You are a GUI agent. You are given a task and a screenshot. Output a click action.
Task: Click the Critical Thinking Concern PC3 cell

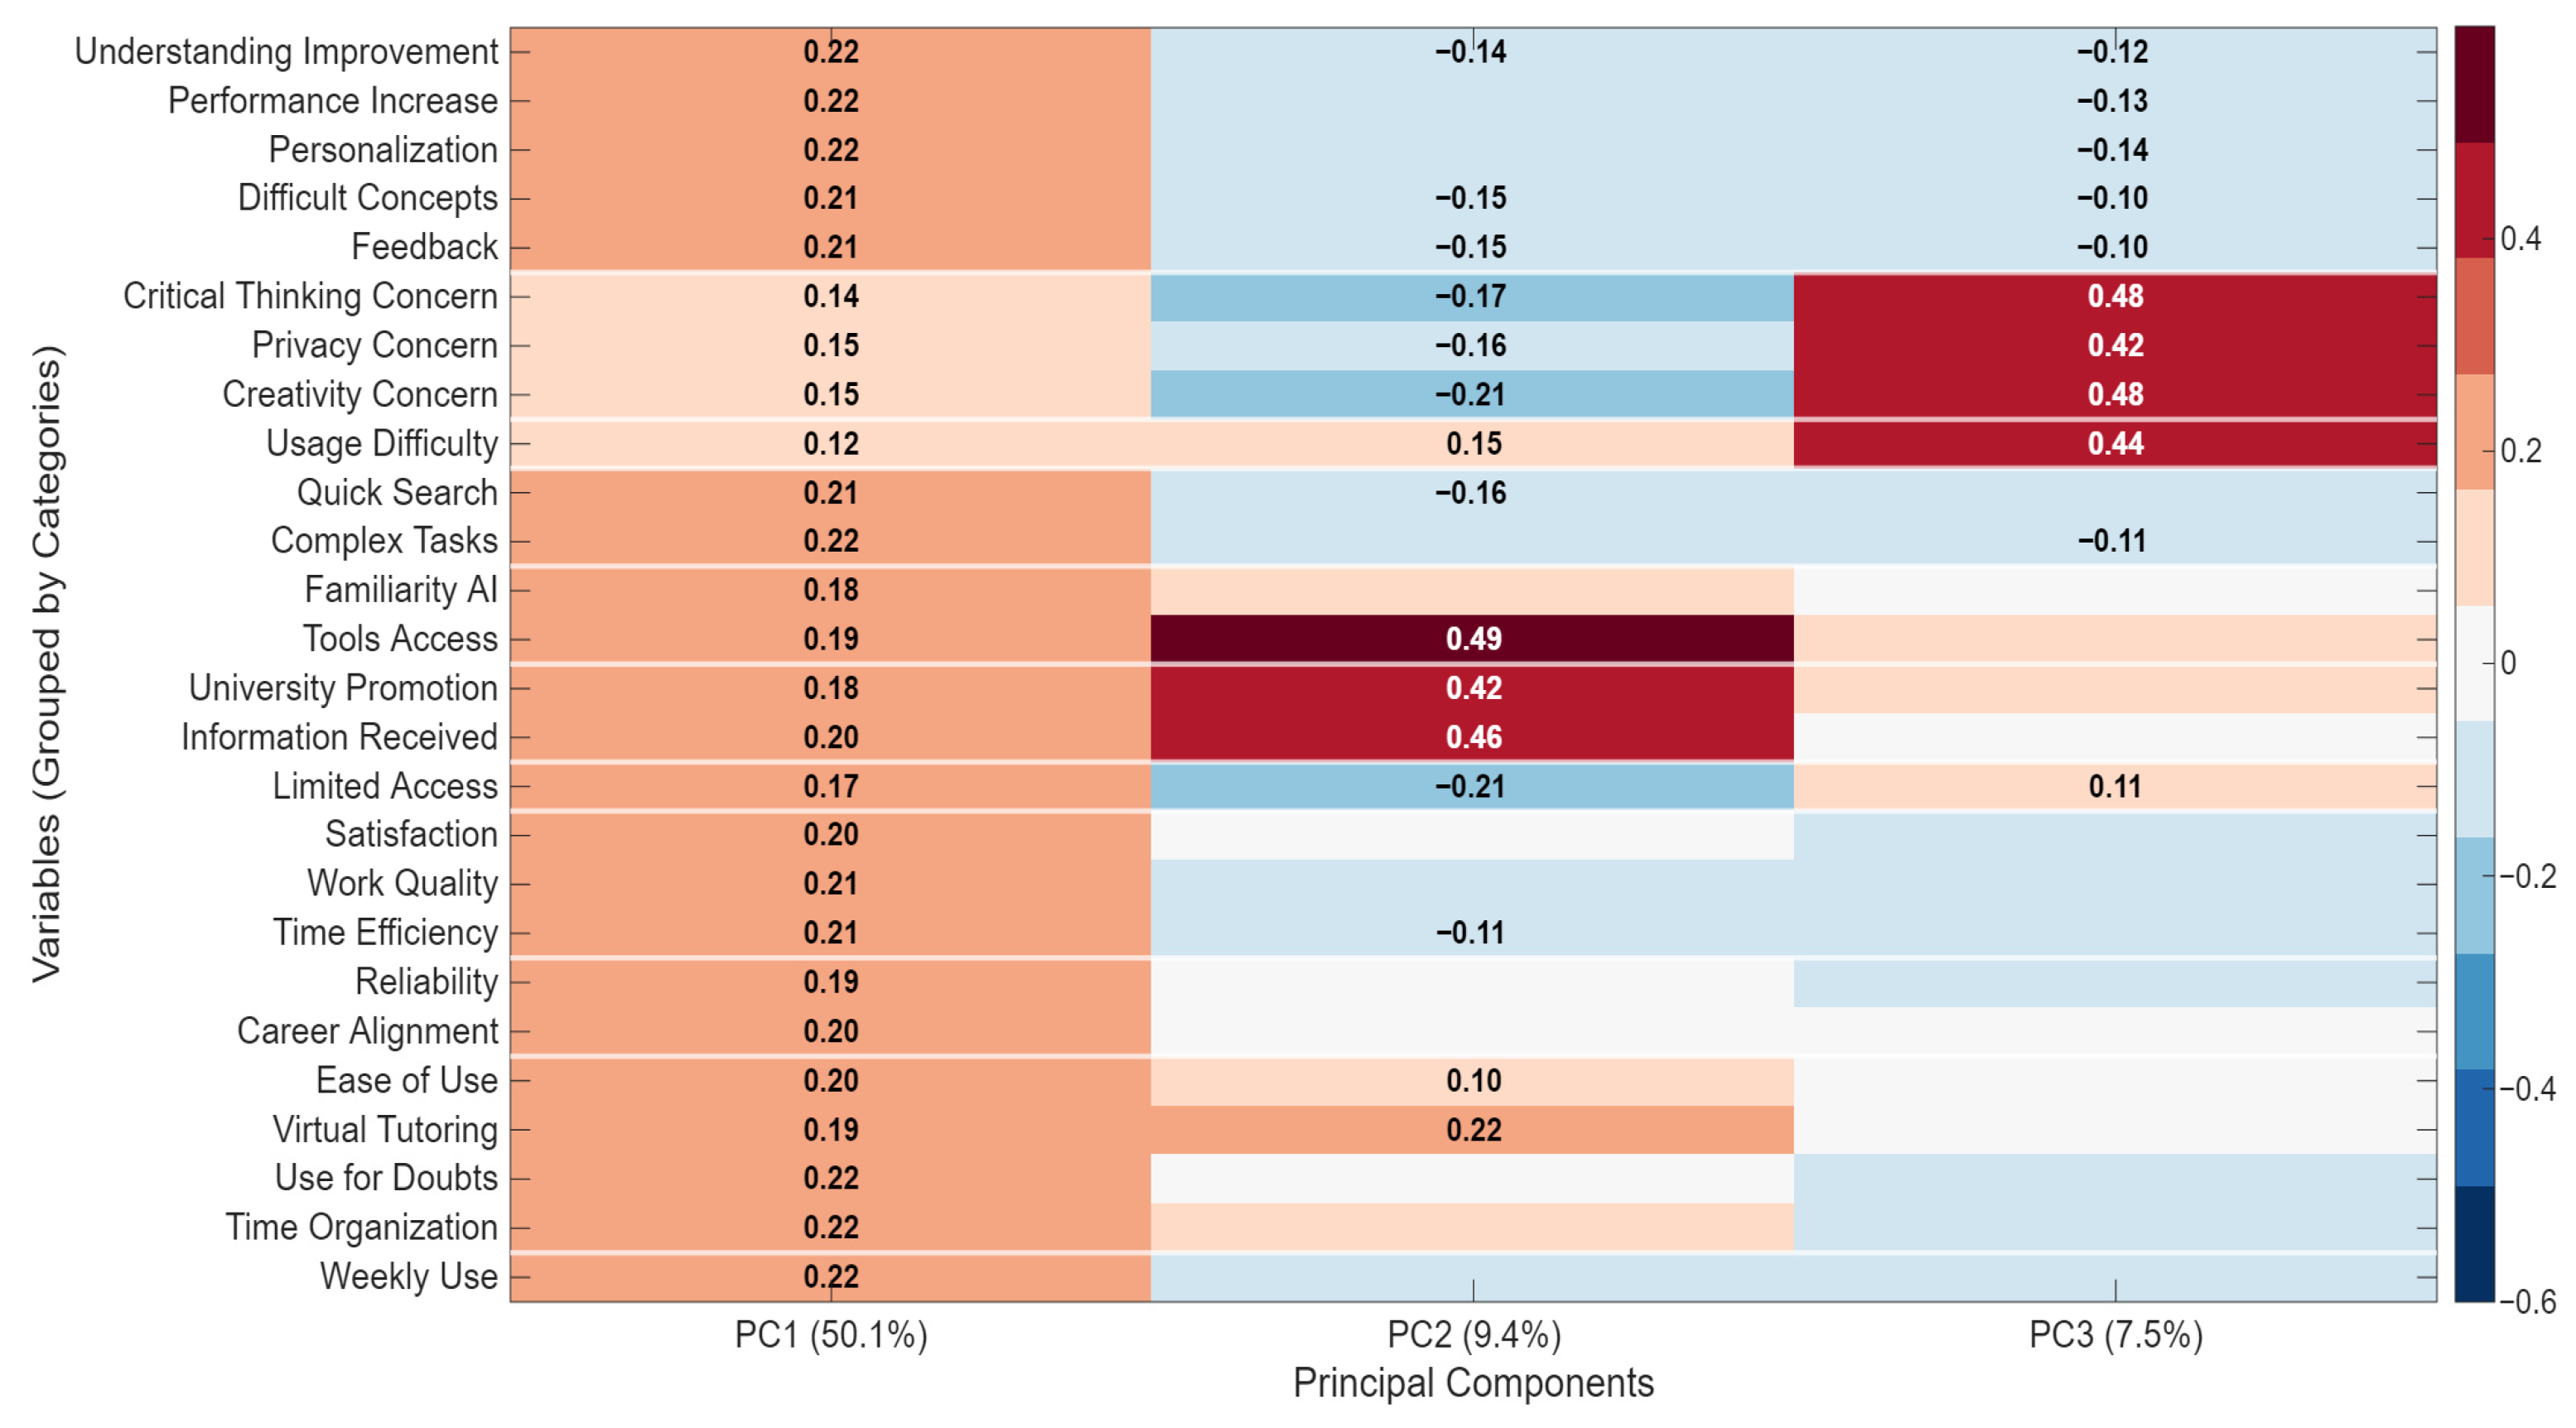pyautogui.click(x=2114, y=296)
